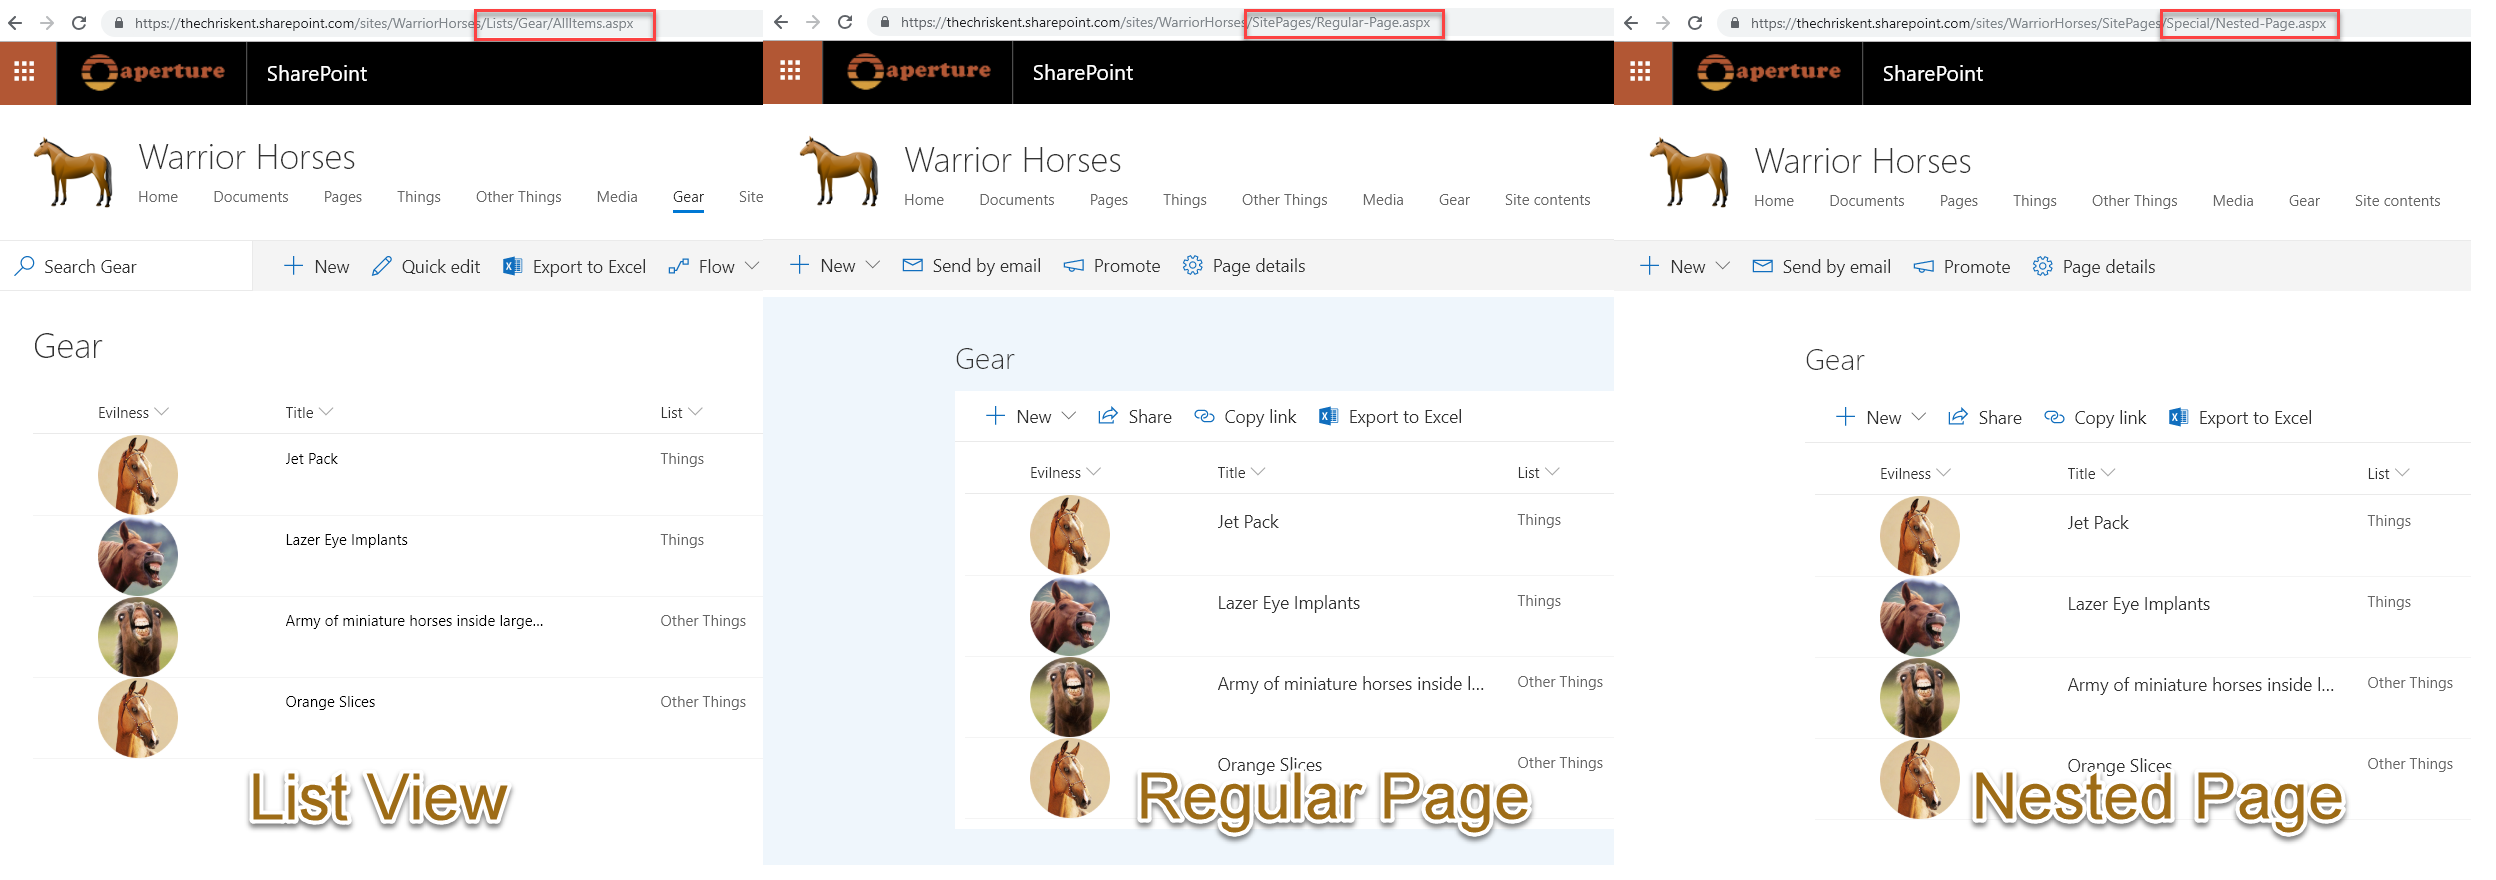
Task: Click Warrior Horses site logo in Nested Page window
Action: click(x=1690, y=173)
